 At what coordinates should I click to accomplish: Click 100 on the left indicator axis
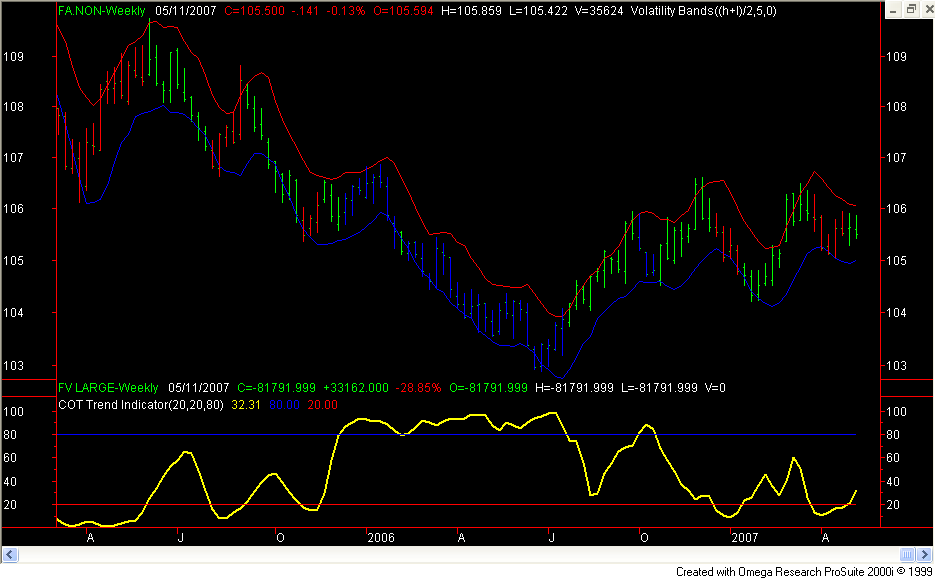tap(13, 412)
